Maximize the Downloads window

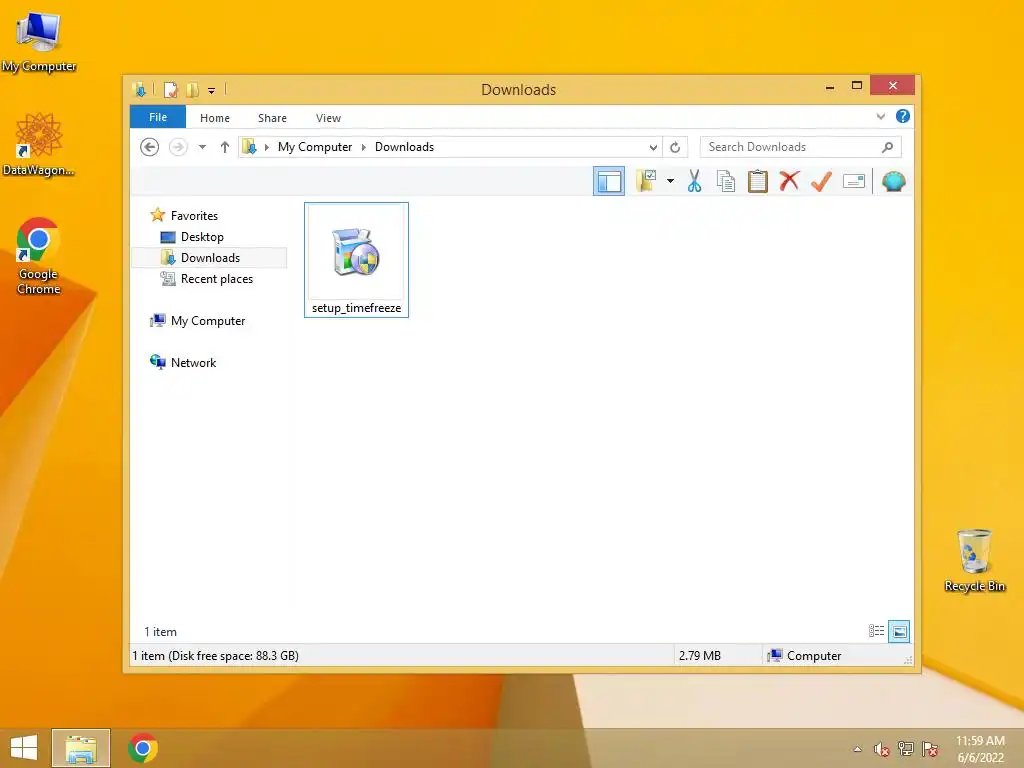point(857,86)
